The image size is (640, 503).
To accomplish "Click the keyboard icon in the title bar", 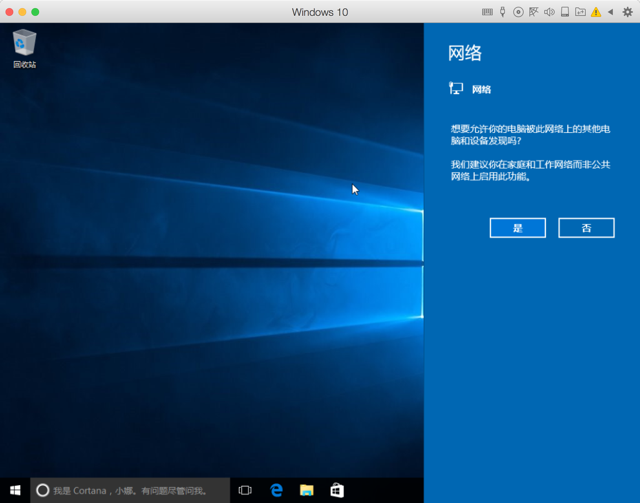I will (x=487, y=12).
